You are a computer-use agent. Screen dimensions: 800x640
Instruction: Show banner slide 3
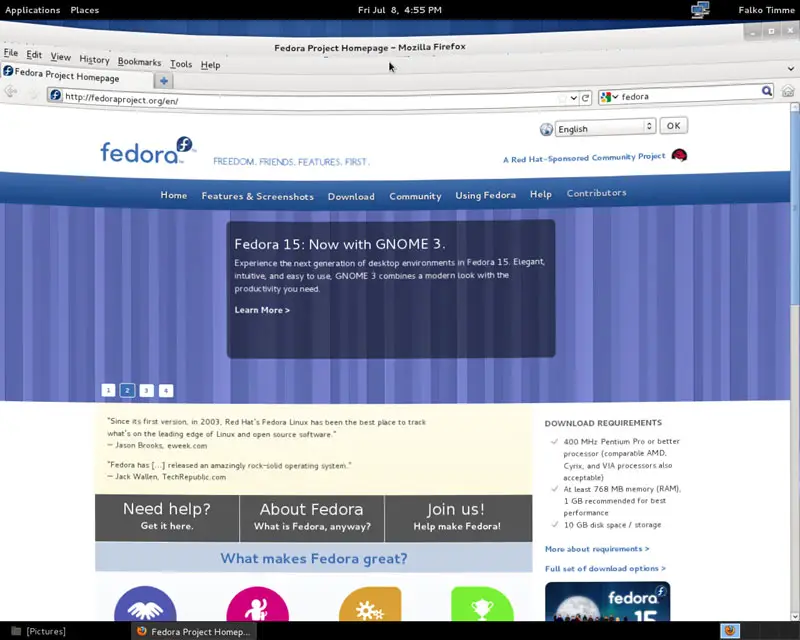146,390
